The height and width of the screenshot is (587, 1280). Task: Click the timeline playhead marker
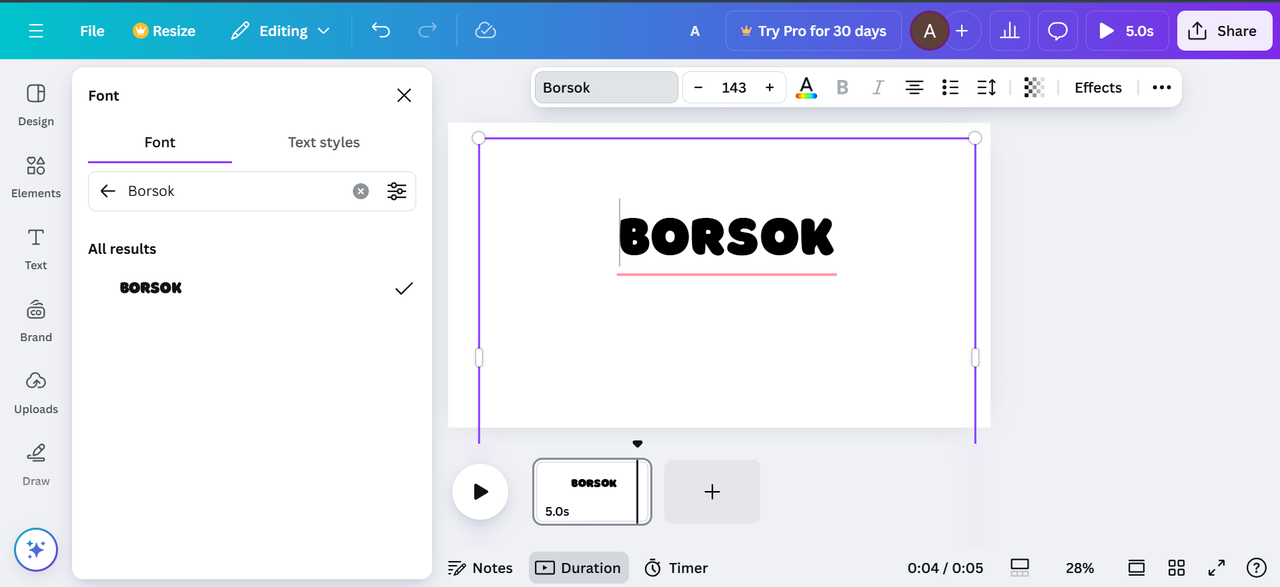(x=637, y=443)
